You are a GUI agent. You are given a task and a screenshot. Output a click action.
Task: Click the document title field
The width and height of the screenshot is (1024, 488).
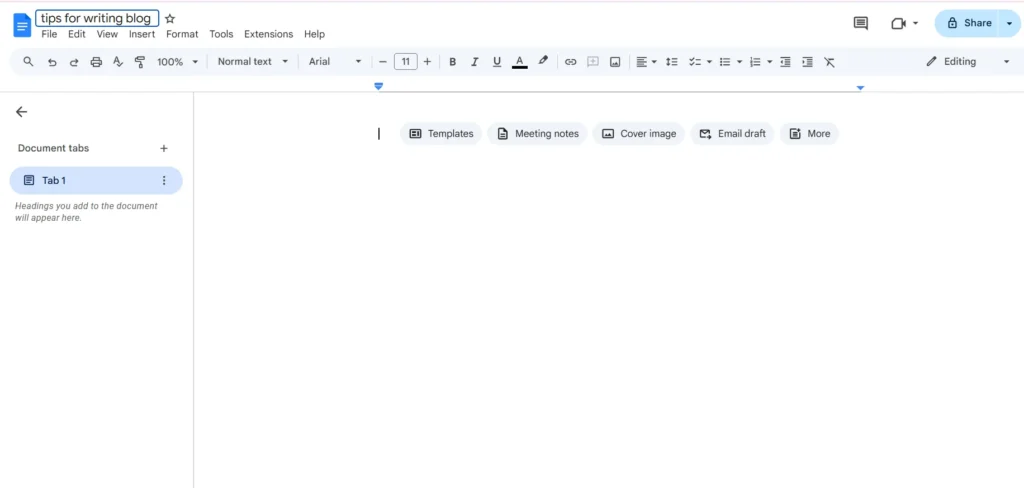point(96,19)
